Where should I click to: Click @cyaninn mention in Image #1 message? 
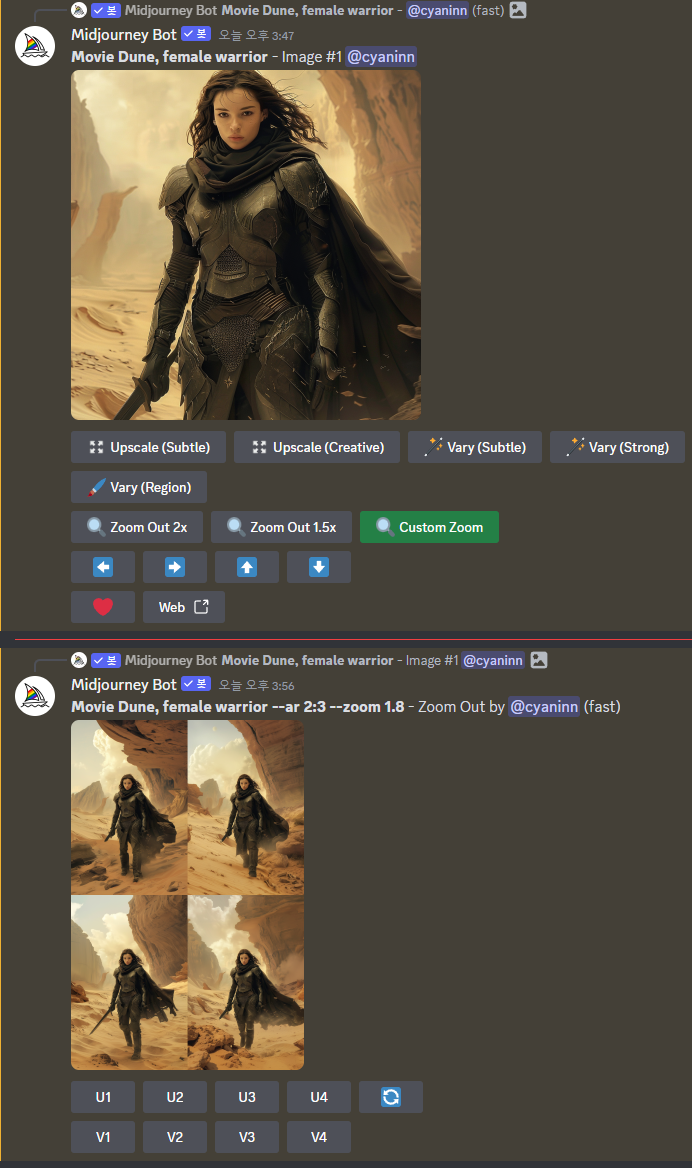(381, 57)
